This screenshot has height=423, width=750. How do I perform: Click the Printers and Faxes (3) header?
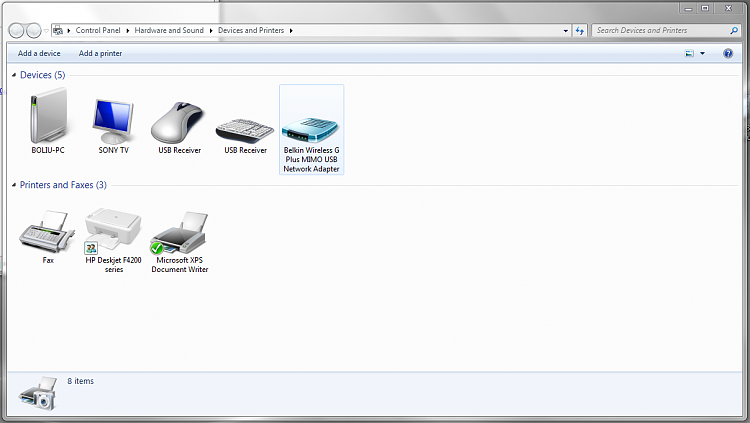pos(63,185)
